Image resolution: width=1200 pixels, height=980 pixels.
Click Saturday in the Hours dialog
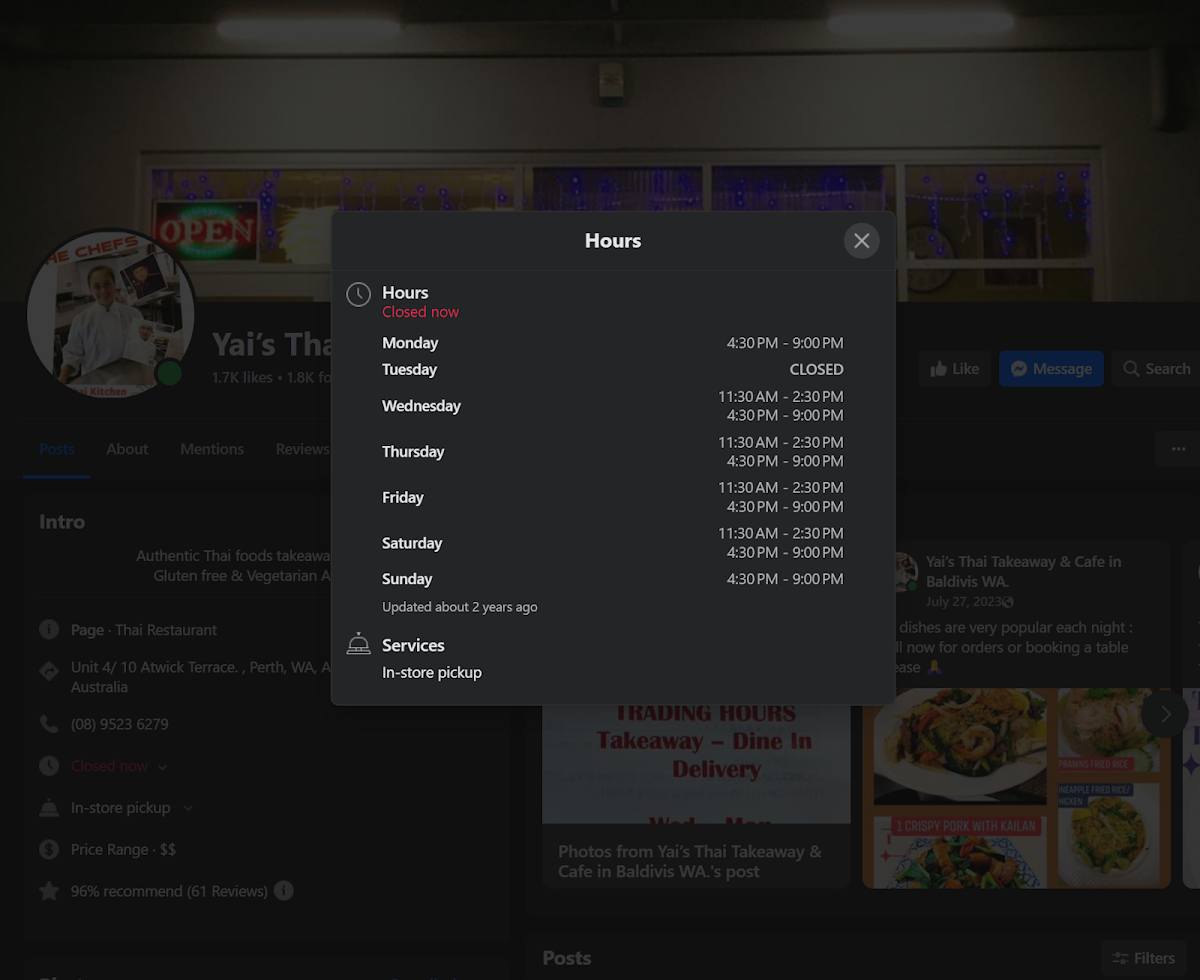[412, 543]
